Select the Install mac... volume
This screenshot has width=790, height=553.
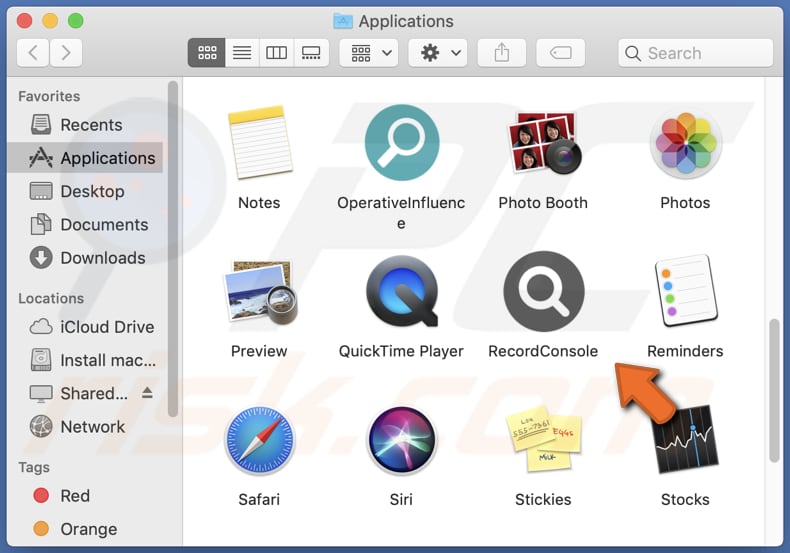[x=84, y=360]
